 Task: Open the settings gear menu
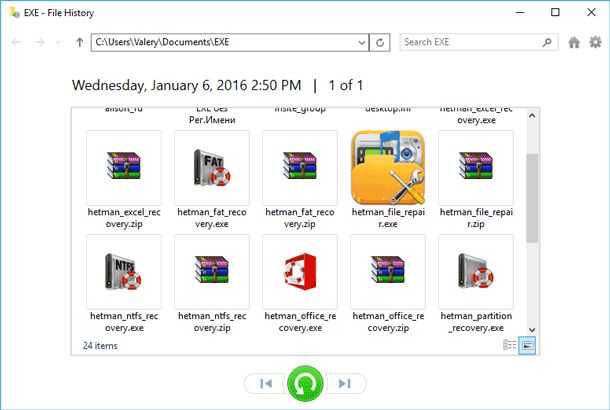pos(595,42)
